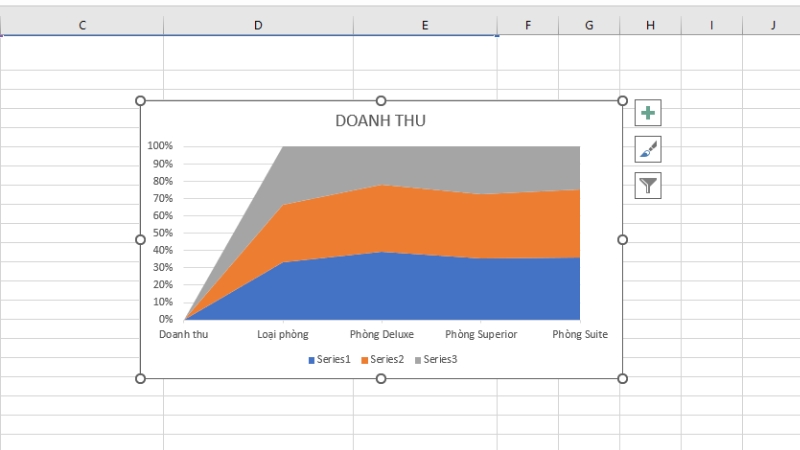The height and width of the screenshot is (450, 800).
Task: Select column F header
Action: [x=527, y=25]
